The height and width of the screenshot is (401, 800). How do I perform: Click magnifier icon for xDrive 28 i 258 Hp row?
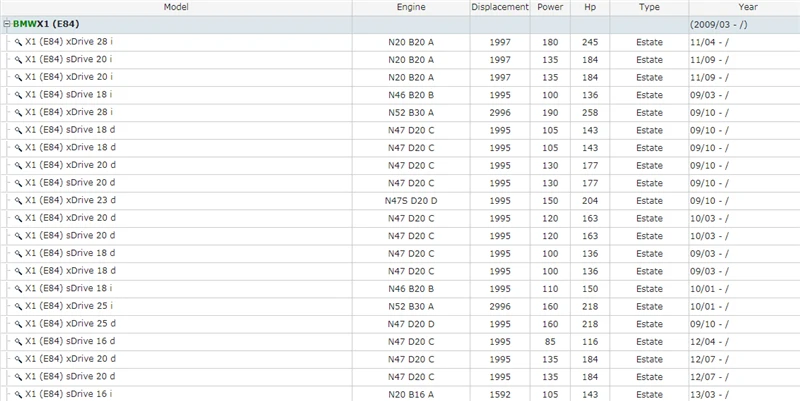(18, 113)
